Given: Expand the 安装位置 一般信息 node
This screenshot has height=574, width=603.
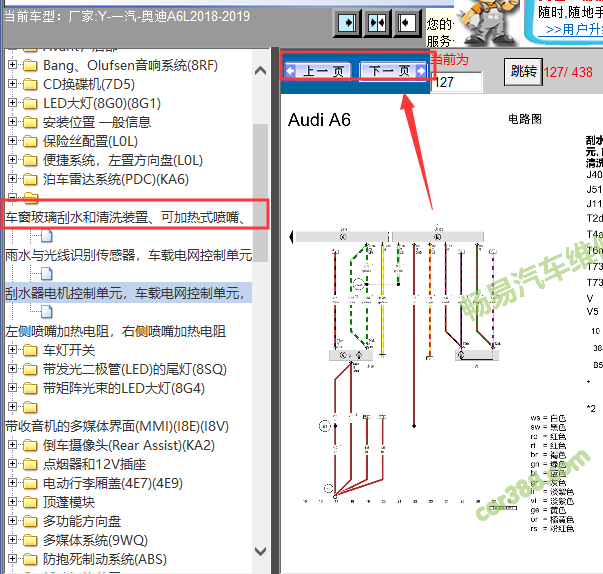Looking at the screenshot, I should 12,121.
